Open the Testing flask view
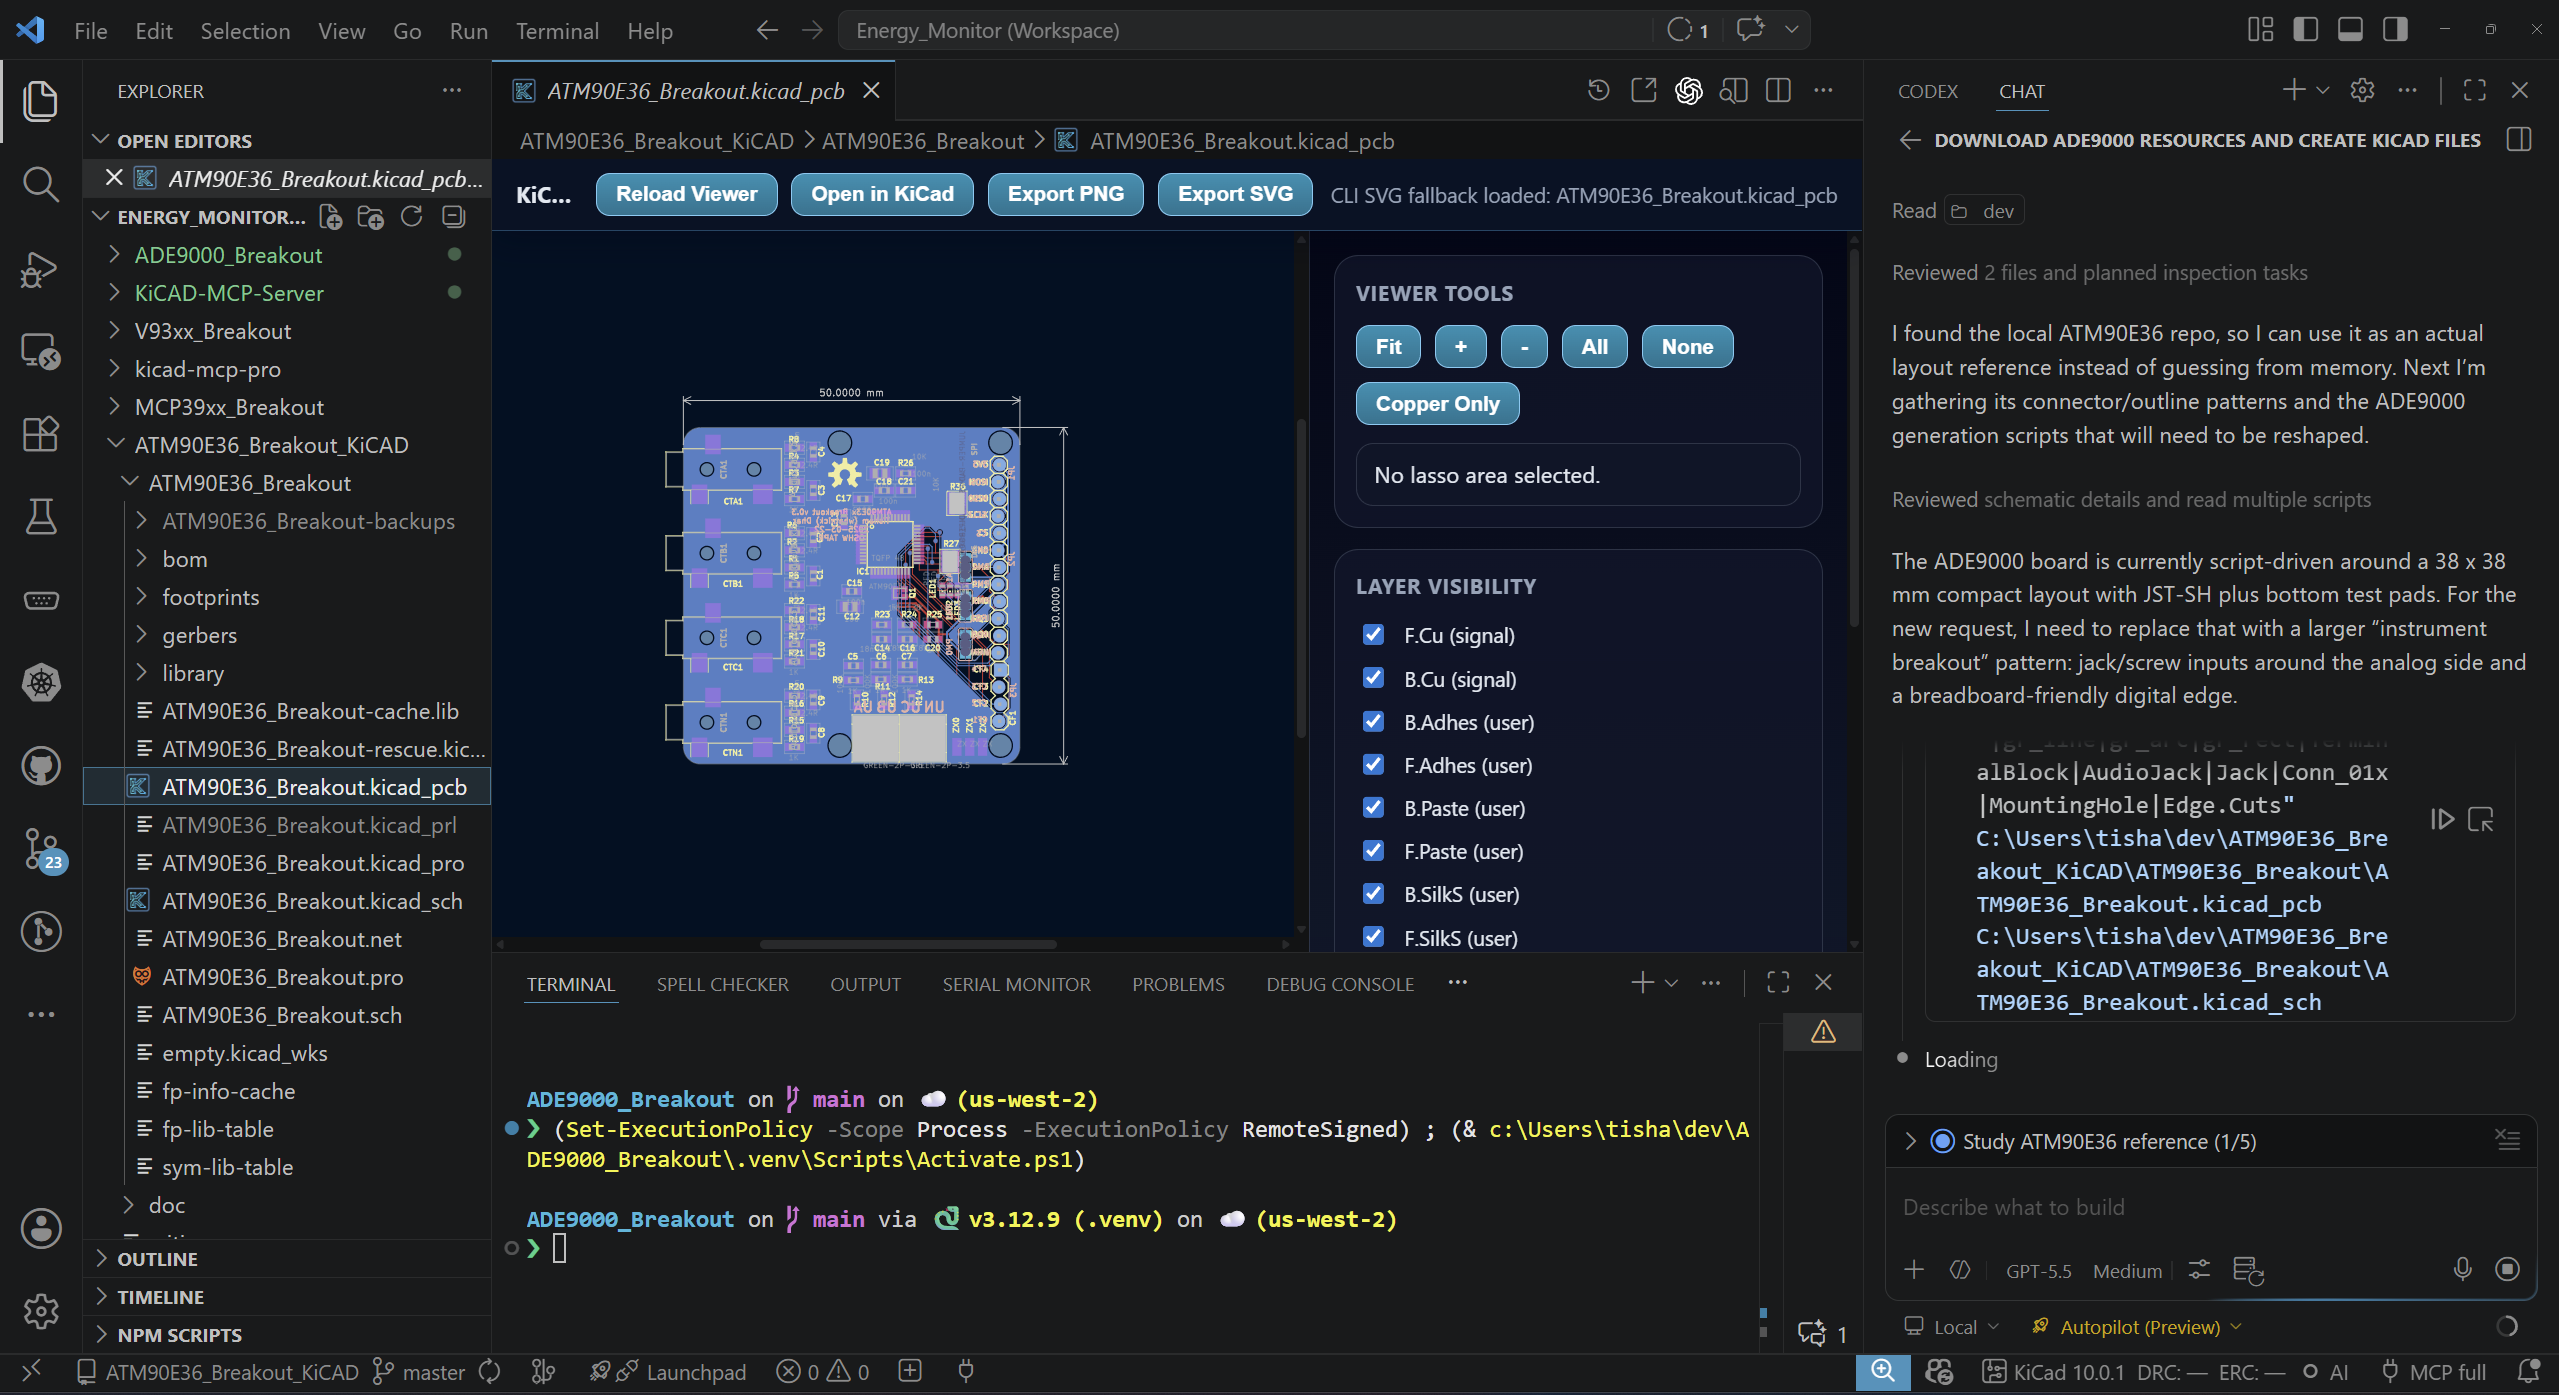The width and height of the screenshot is (2559, 1395). (40, 517)
